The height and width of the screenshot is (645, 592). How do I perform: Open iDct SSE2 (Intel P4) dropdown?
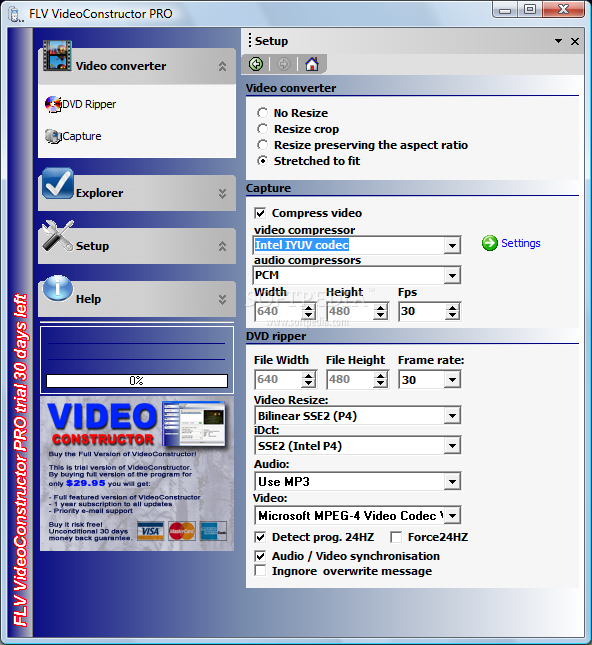(452, 445)
